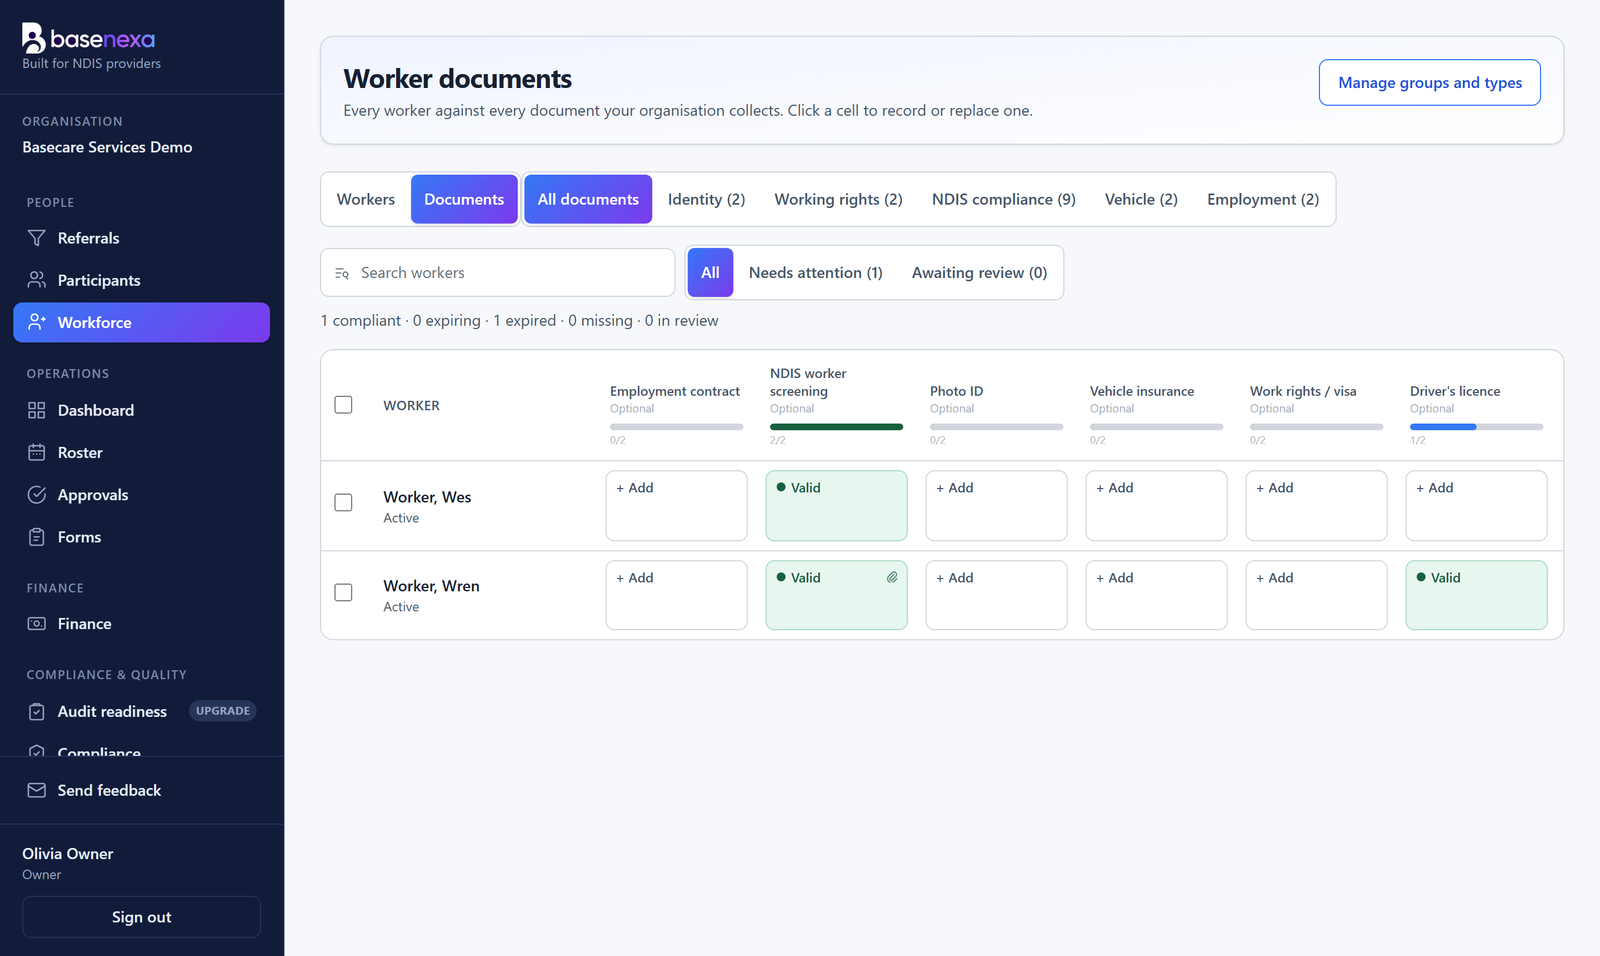This screenshot has height=956, width=1600.
Task: Click the Approvals checkmark icon
Action: pos(37,495)
